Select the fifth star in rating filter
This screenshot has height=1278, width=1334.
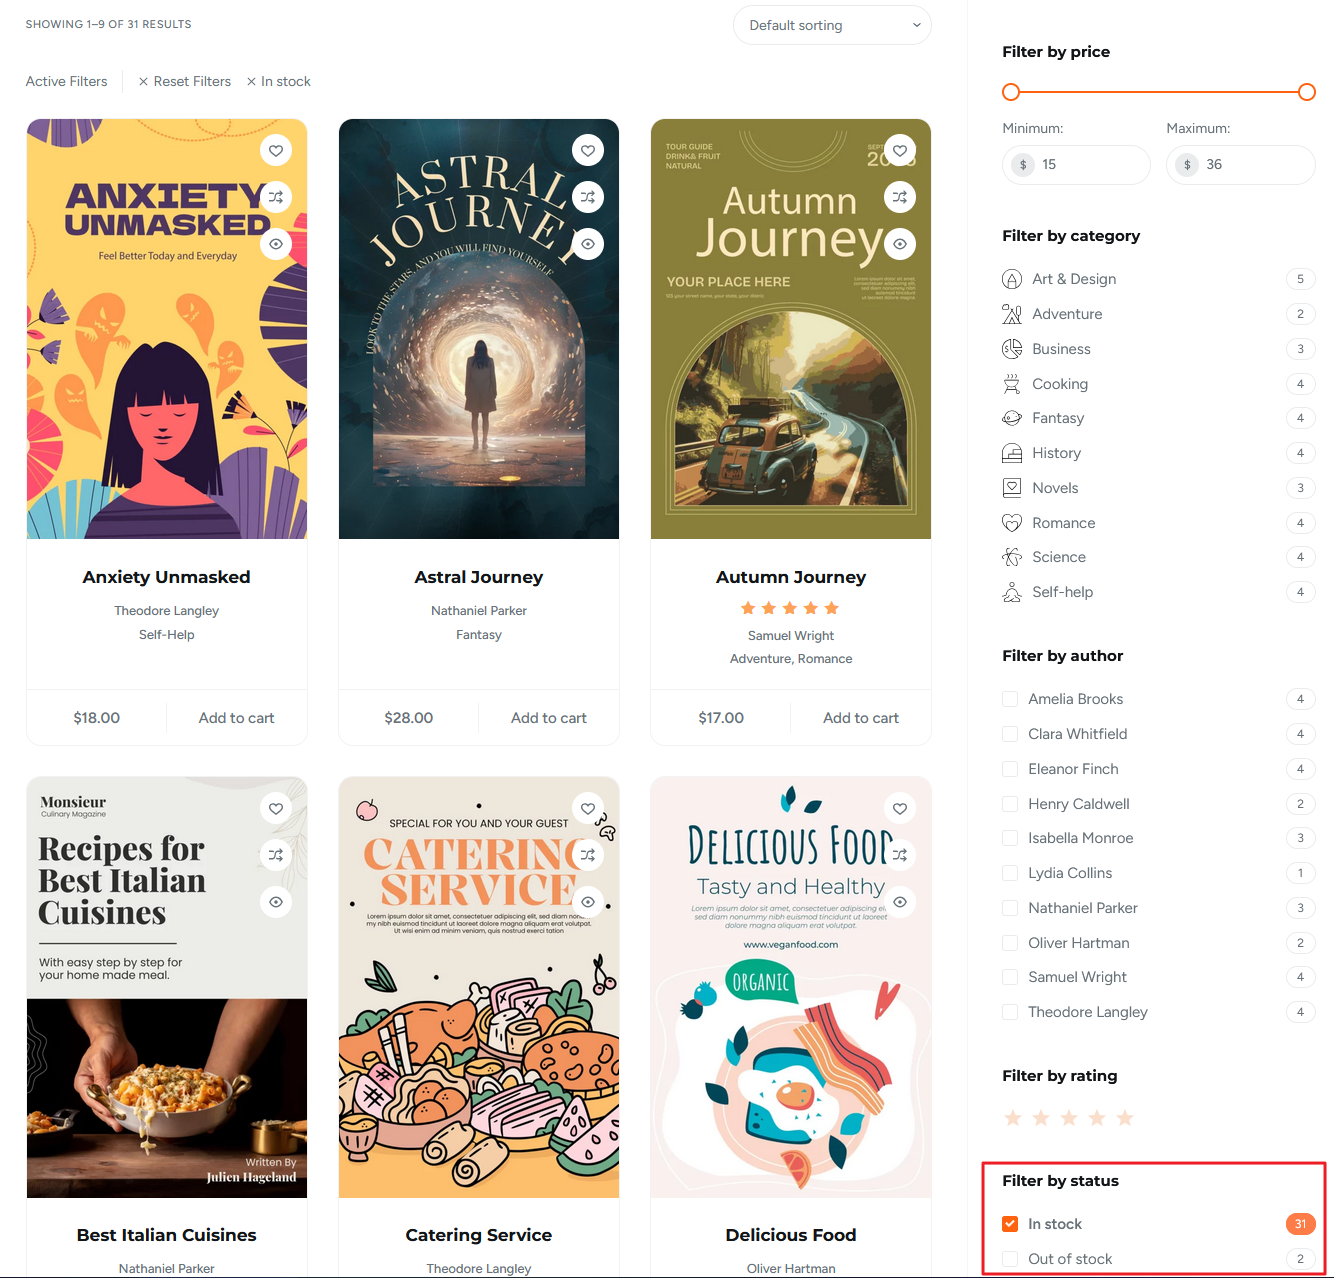click(x=1125, y=1118)
